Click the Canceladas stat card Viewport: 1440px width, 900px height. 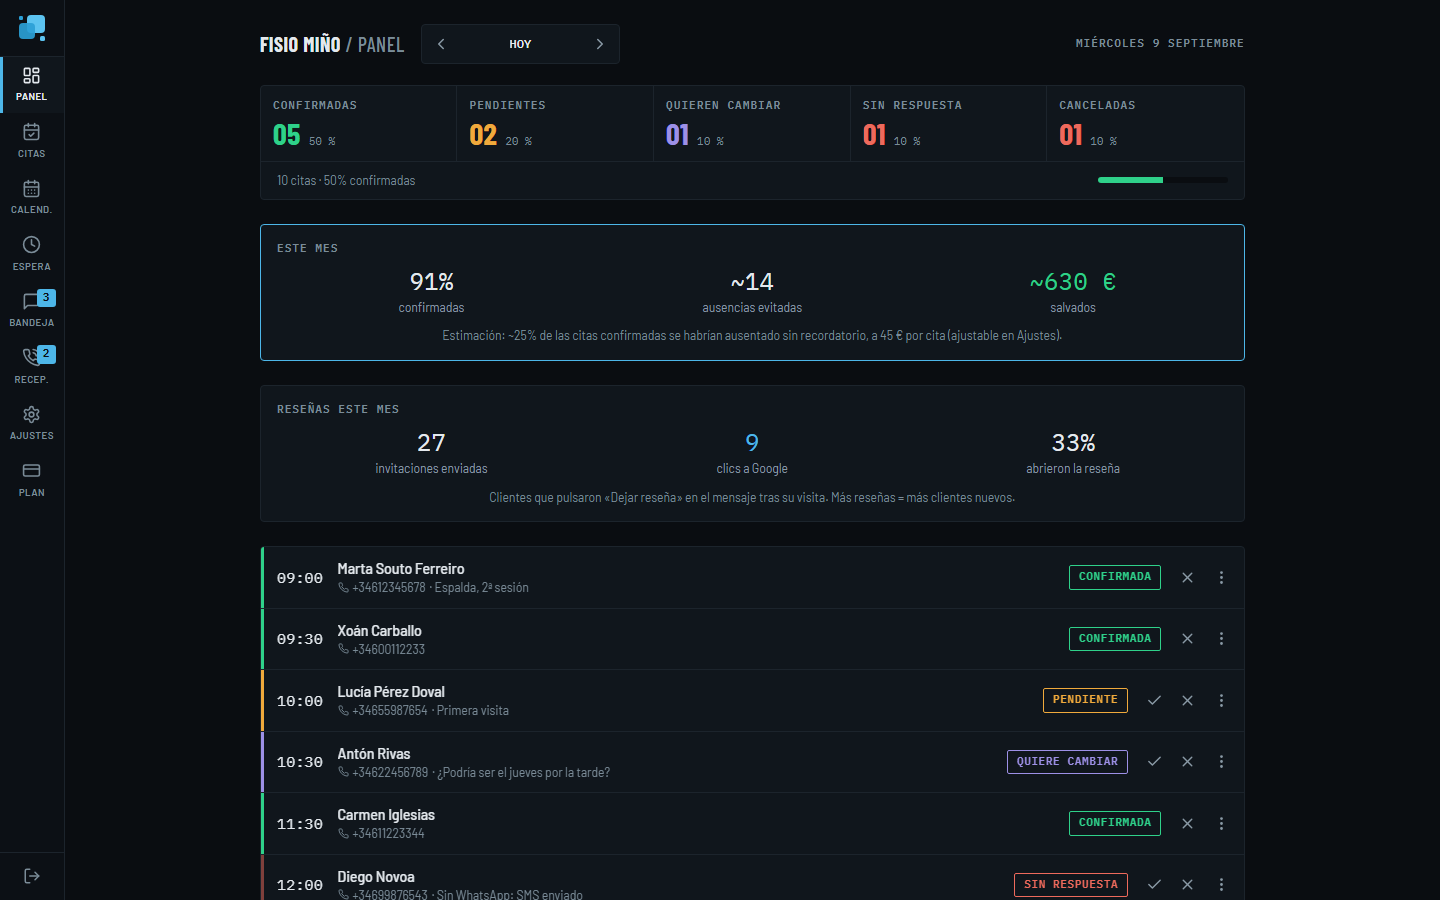(x=1145, y=124)
